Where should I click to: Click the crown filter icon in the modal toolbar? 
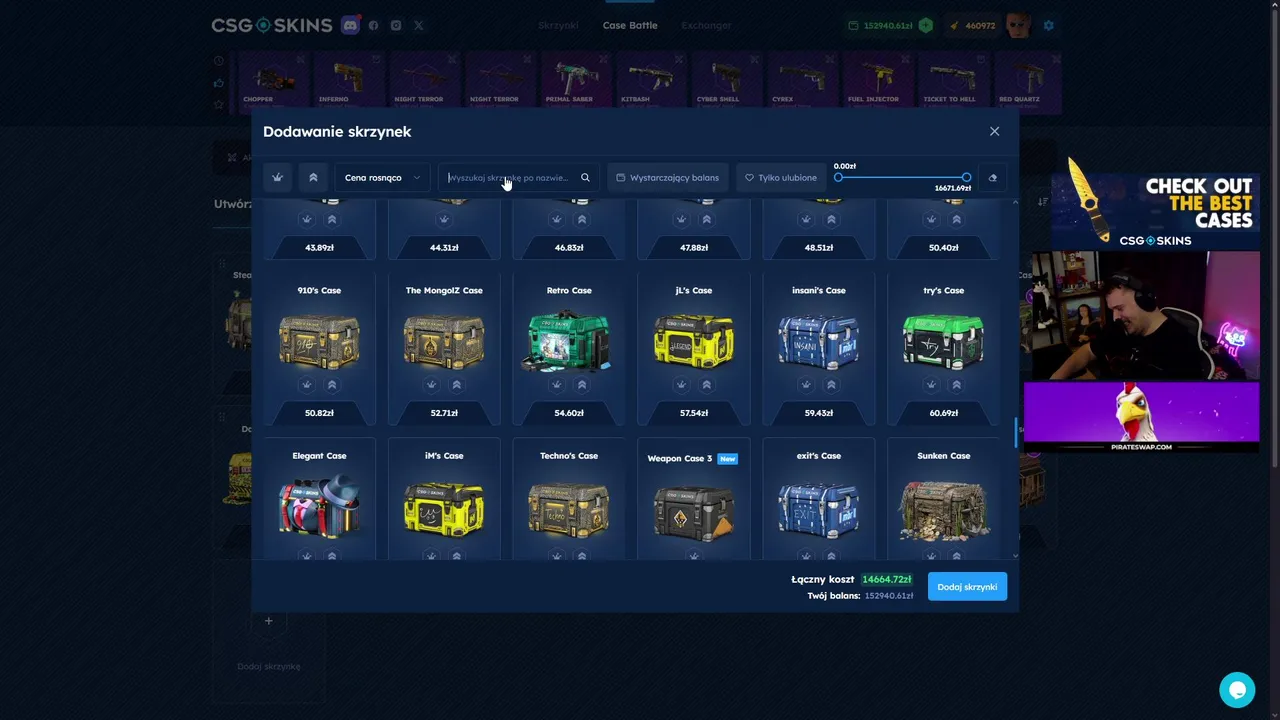pos(277,177)
